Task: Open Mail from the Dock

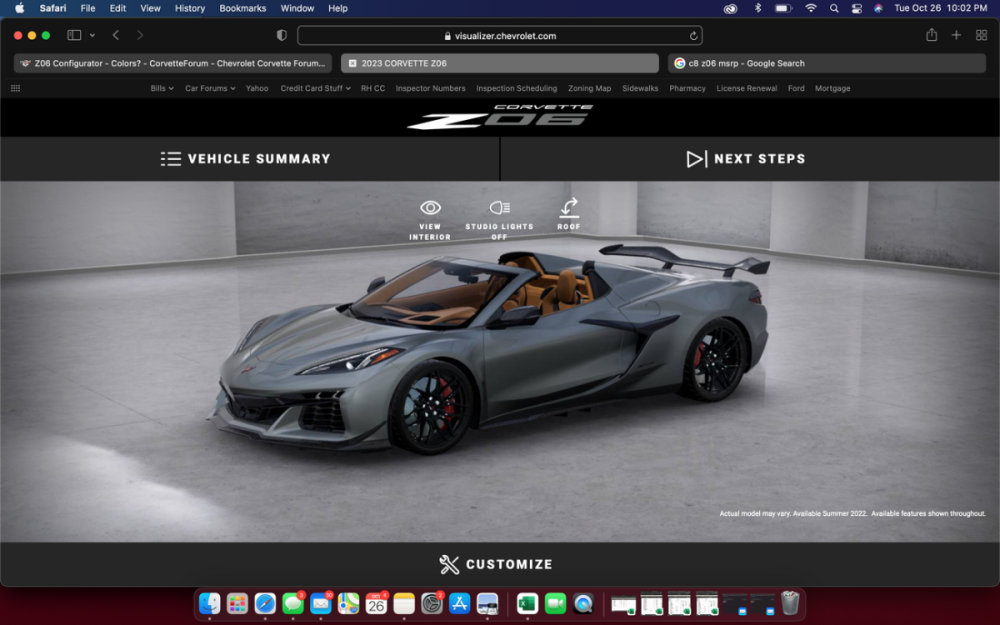Action: click(321, 603)
